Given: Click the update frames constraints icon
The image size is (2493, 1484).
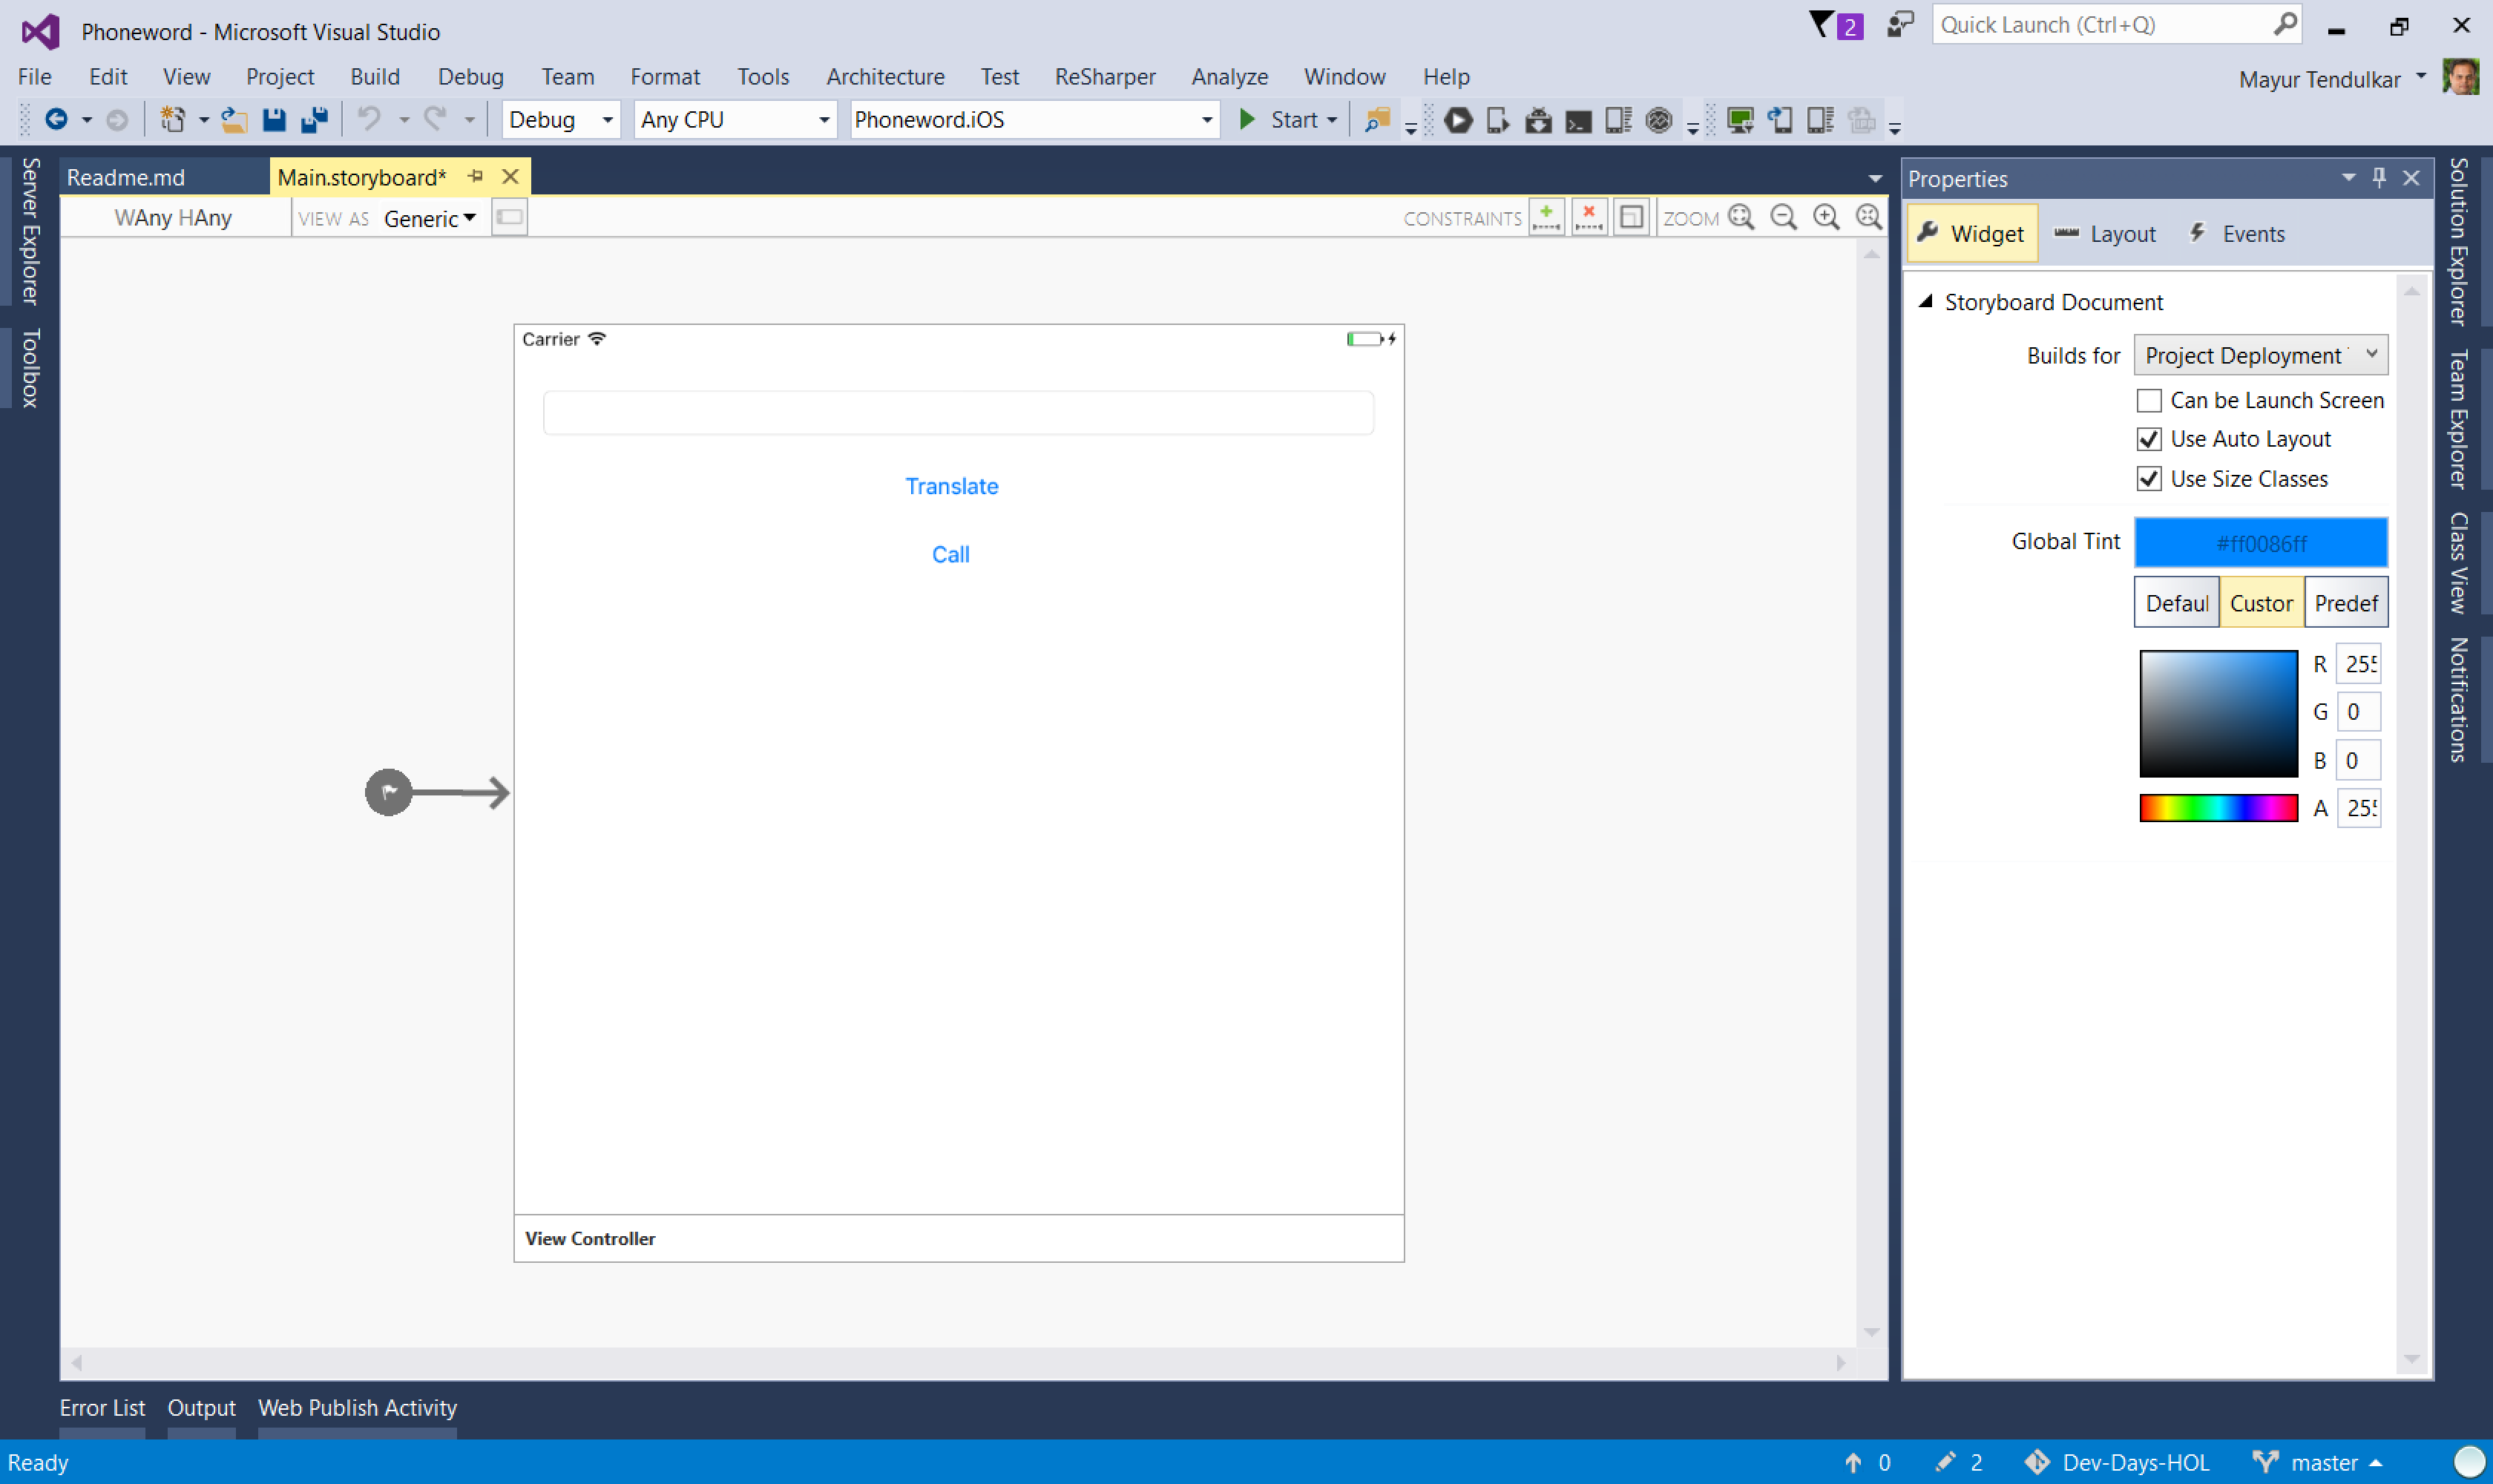Looking at the screenshot, I should (1631, 217).
